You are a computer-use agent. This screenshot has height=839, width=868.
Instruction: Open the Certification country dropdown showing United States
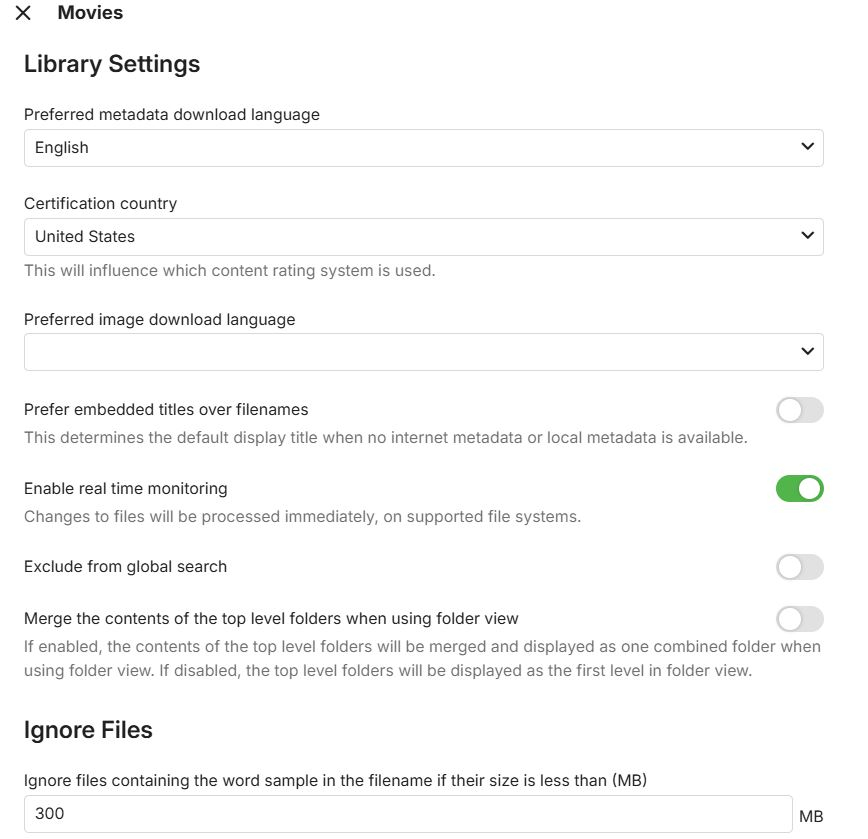(423, 237)
